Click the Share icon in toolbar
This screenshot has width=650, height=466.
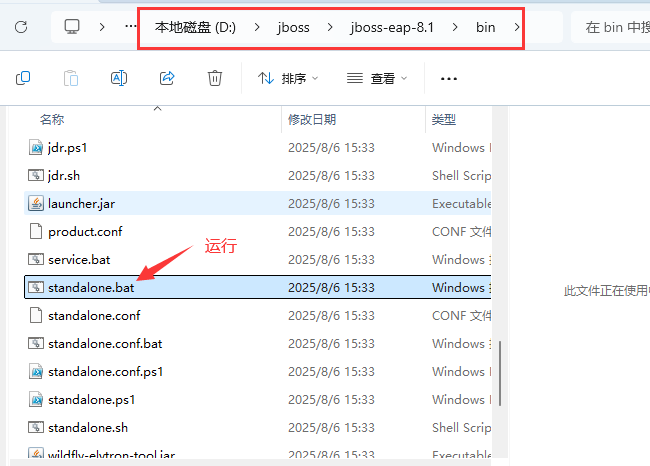167,78
